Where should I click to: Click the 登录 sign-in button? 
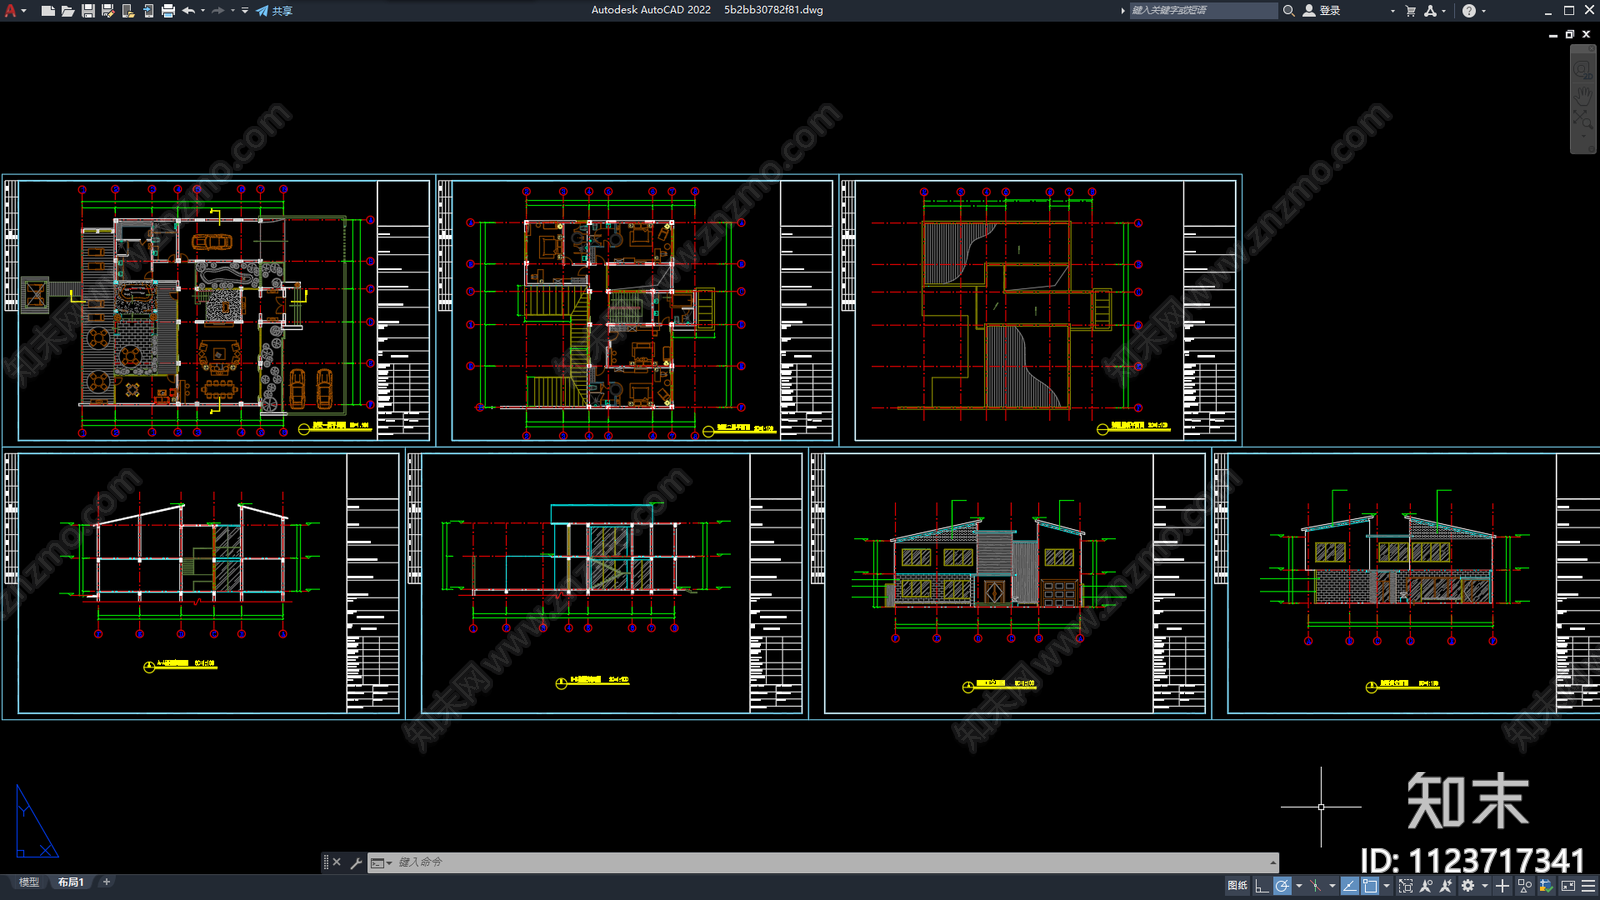(1322, 10)
